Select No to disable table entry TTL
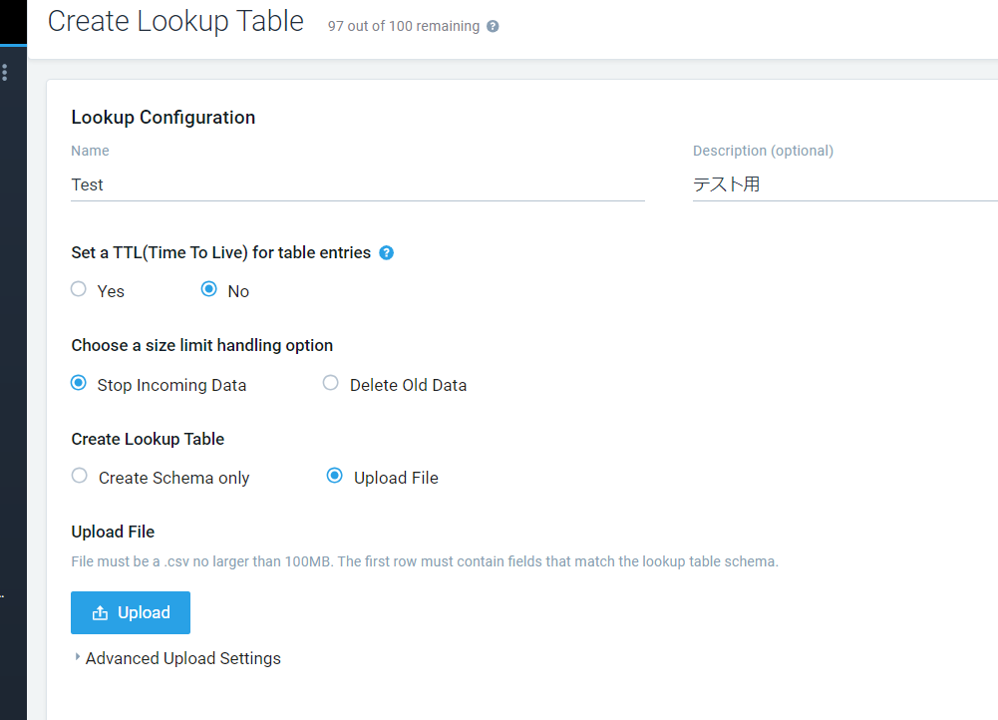Image resolution: width=998 pixels, height=720 pixels. [x=209, y=289]
